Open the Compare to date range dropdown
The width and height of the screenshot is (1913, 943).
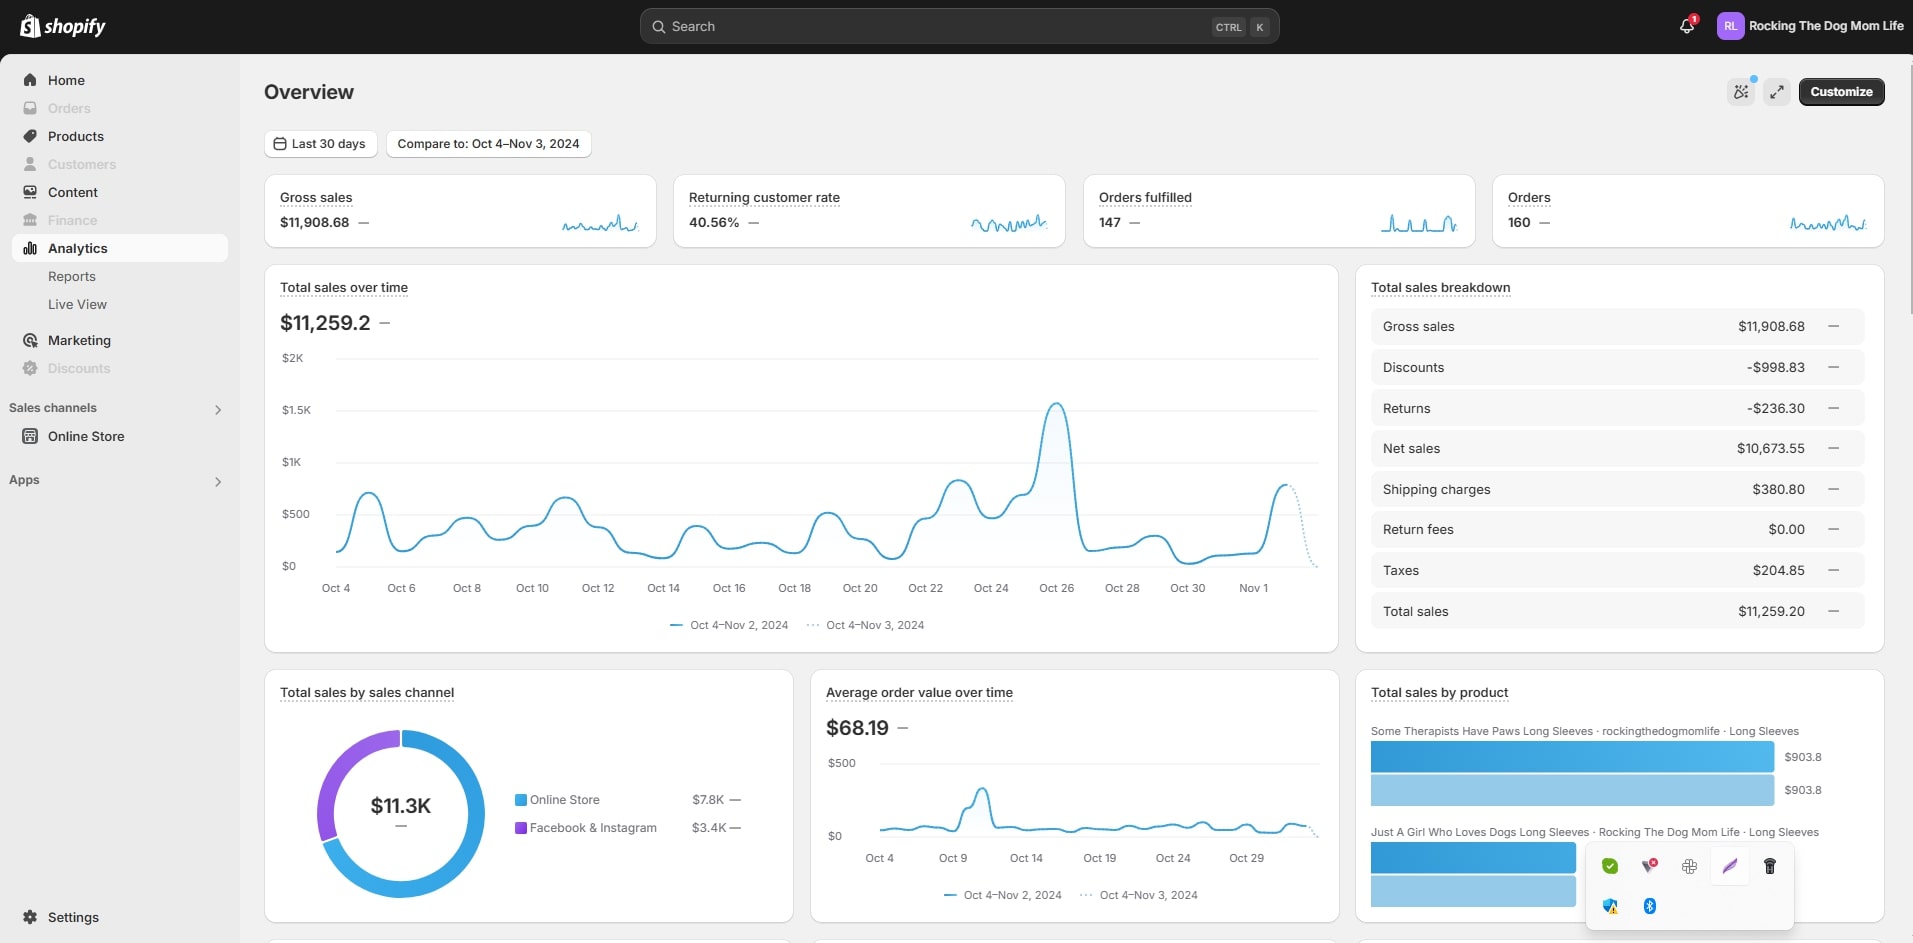[x=488, y=144]
